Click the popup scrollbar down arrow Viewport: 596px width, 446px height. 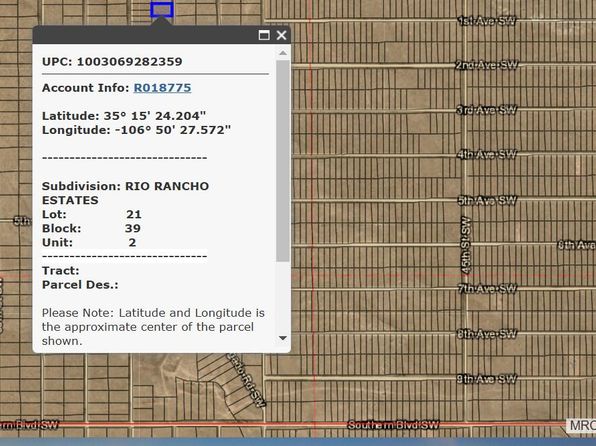pyautogui.click(x=283, y=338)
